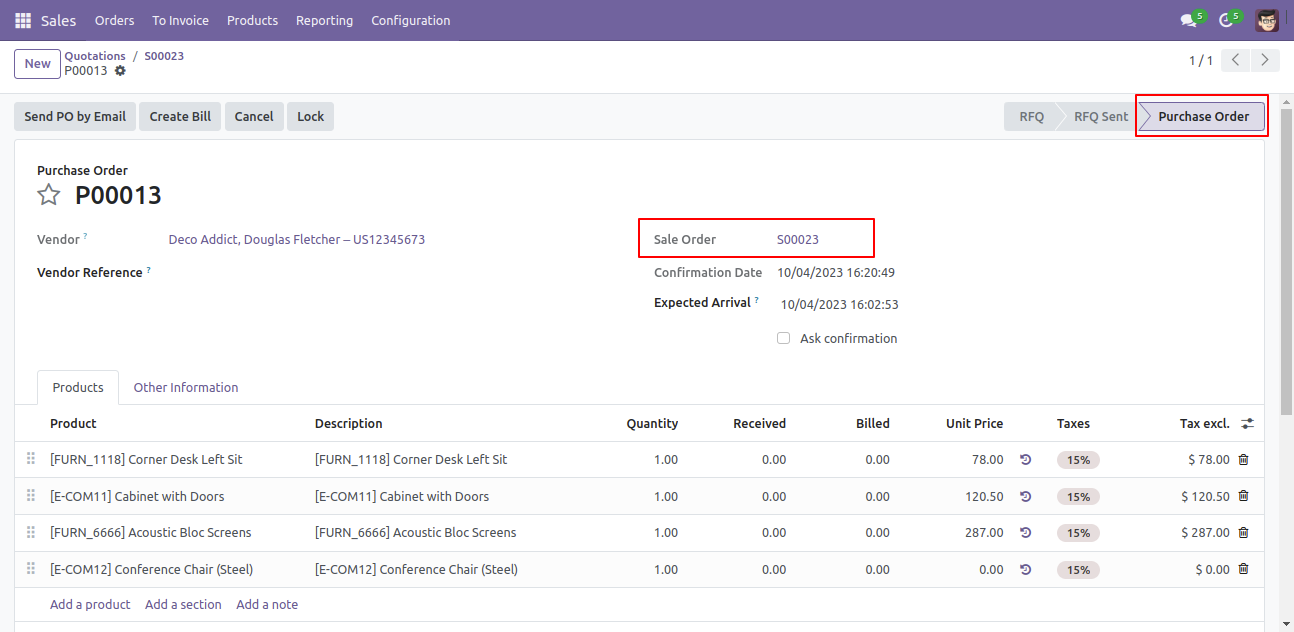Click the Expected Arrival date field

[840, 305]
